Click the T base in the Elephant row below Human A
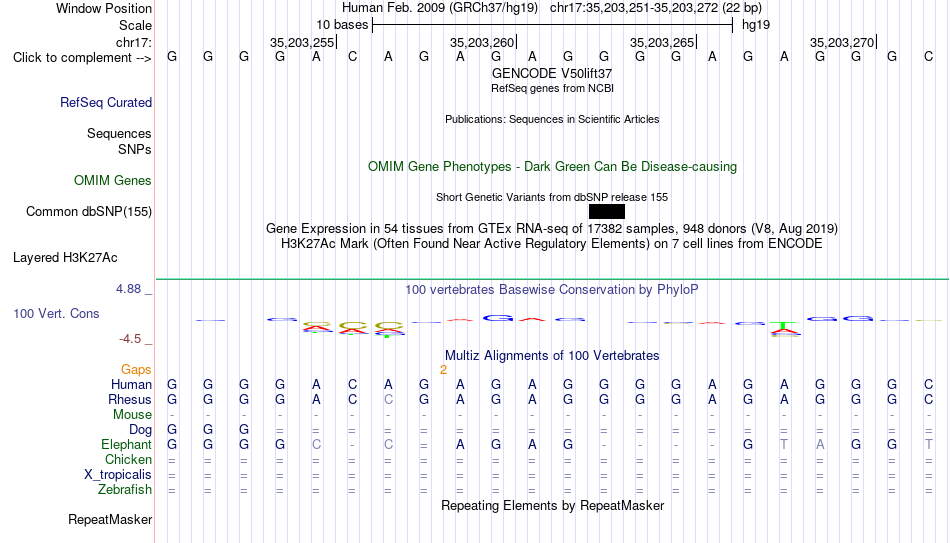This screenshot has height=543, width=950. pos(784,445)
